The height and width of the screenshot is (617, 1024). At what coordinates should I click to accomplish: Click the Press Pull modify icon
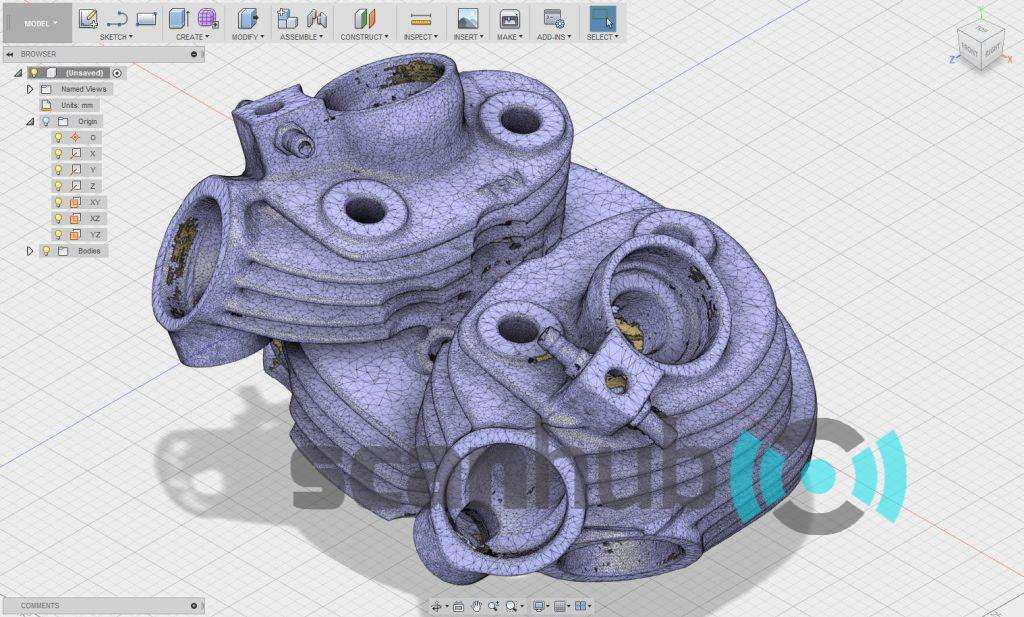pyautogui.click(x=249, y=18)
